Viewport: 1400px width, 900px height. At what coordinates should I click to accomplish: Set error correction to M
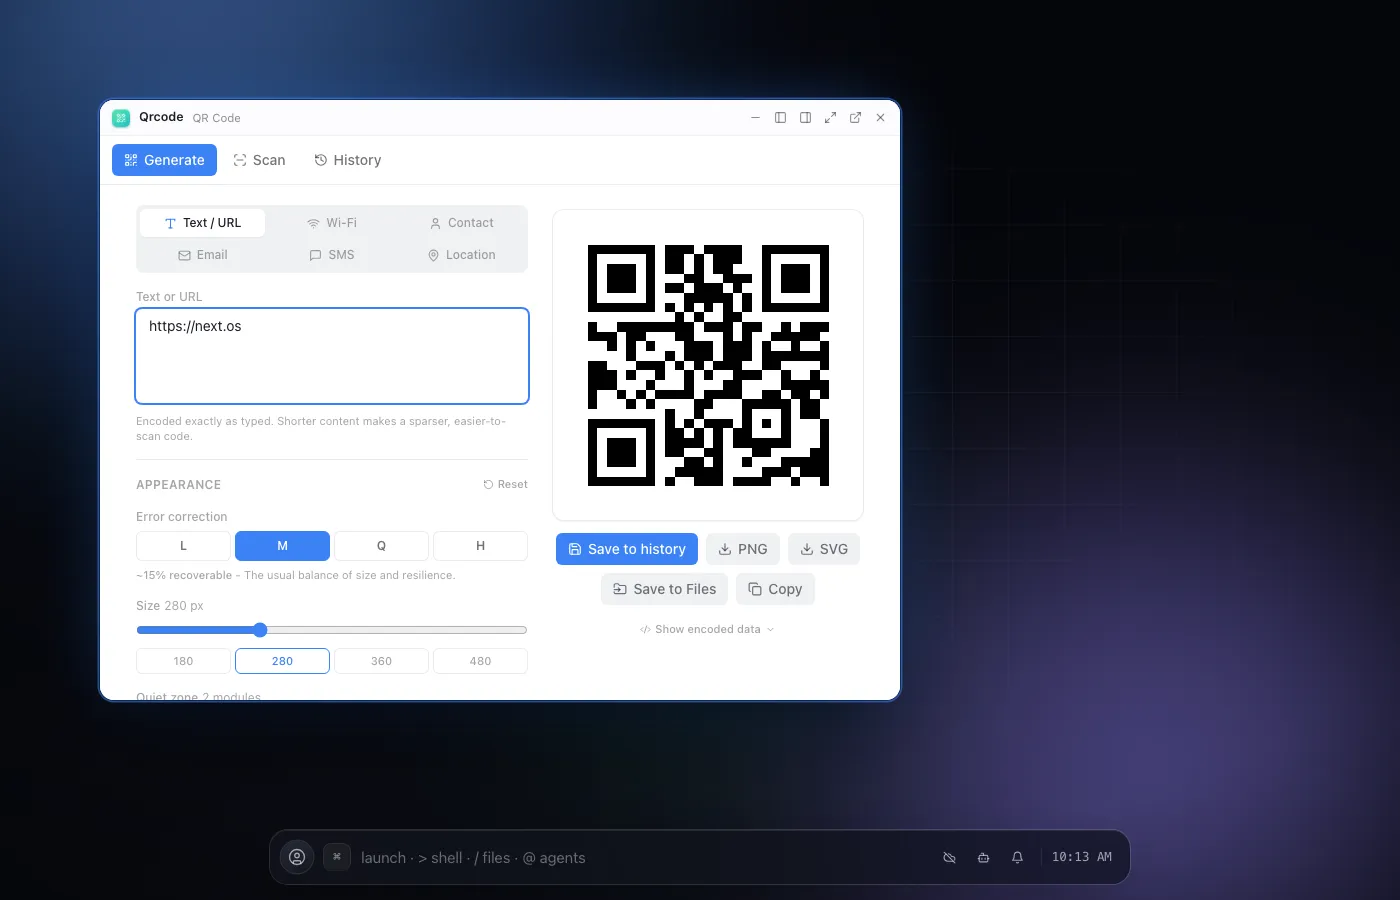pyautogui.click(x=282, y=546)
